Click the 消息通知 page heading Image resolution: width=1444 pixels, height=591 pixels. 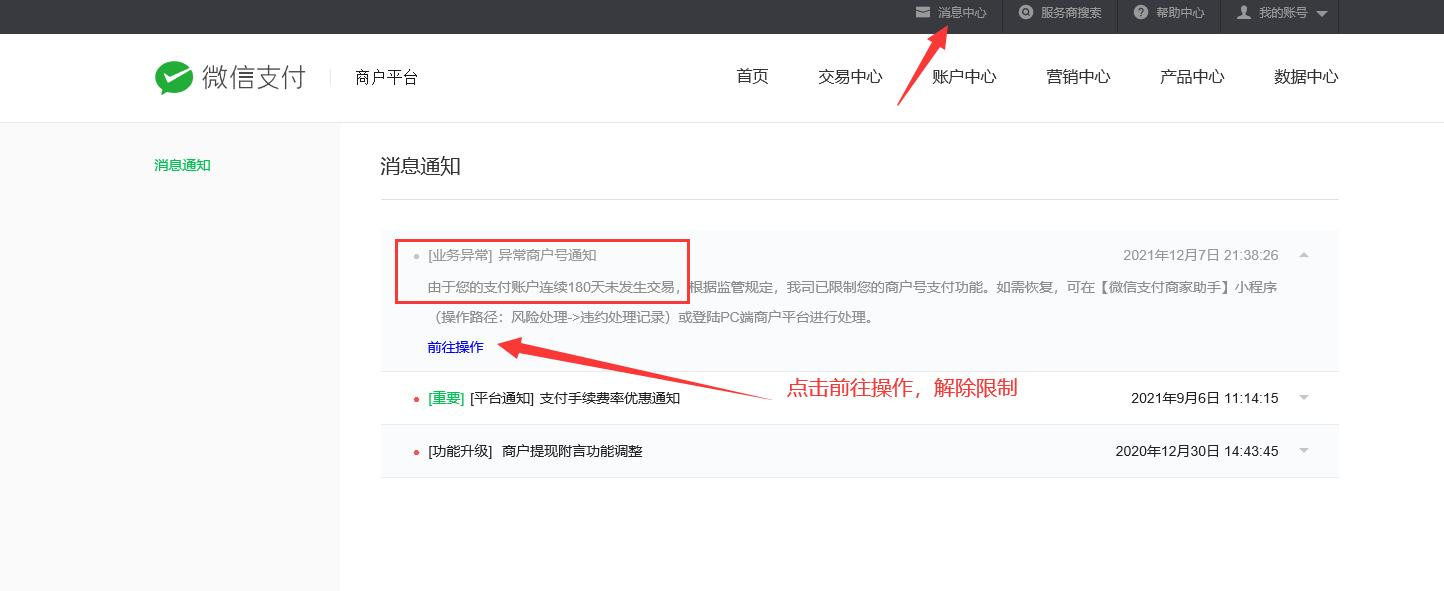(x=420, y=166)
